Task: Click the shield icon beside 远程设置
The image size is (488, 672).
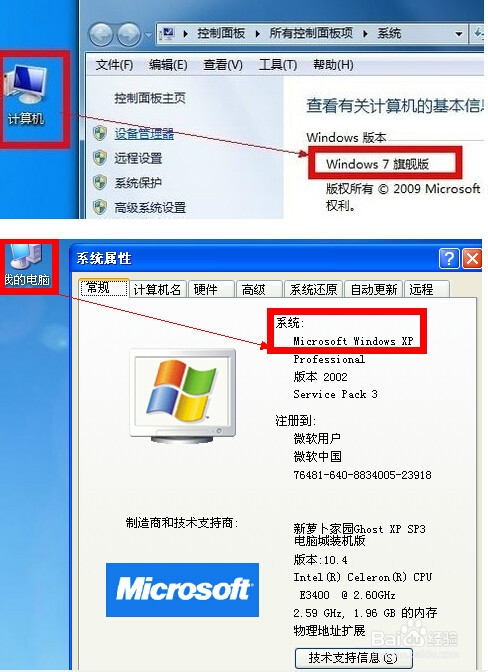Action: [x=100, y=158]
